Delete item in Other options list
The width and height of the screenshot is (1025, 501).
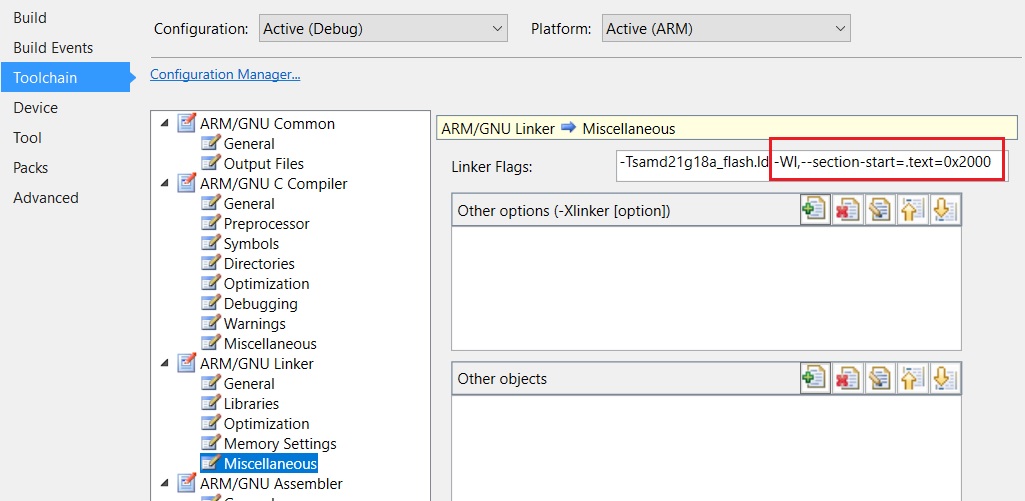coord(848,211)
